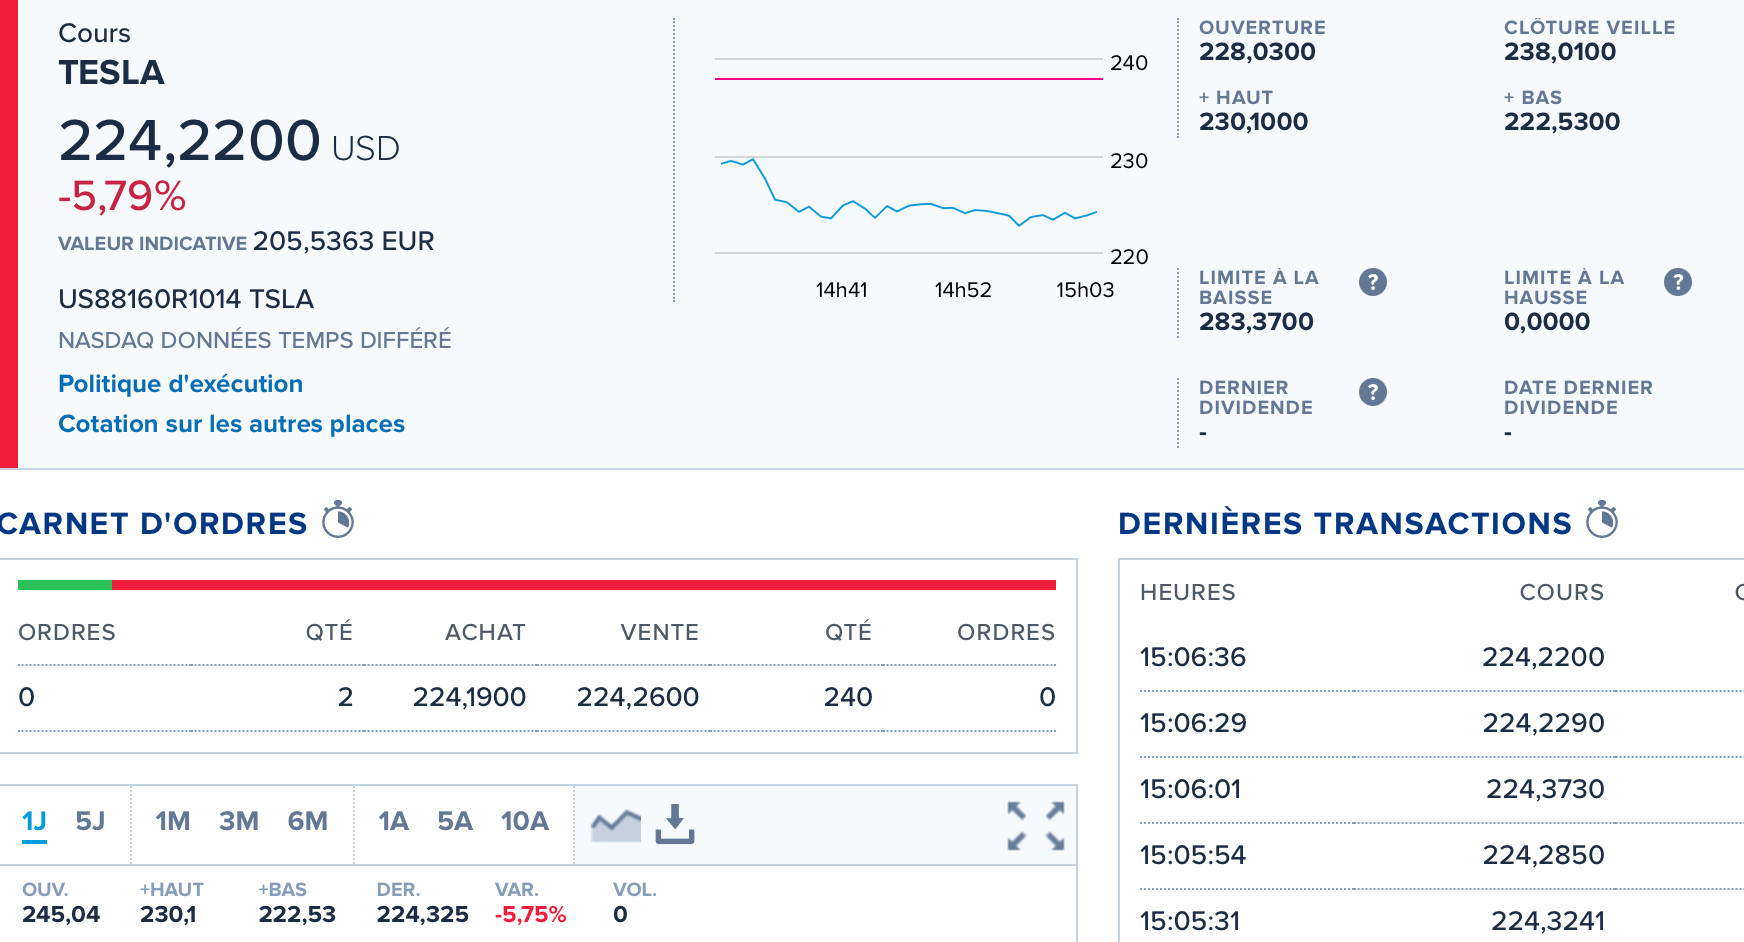Image resolution: width=1744 pixels, height=942 pixels.
Task: Click the ACHAT price 224,1900
Action: (469, 697)
